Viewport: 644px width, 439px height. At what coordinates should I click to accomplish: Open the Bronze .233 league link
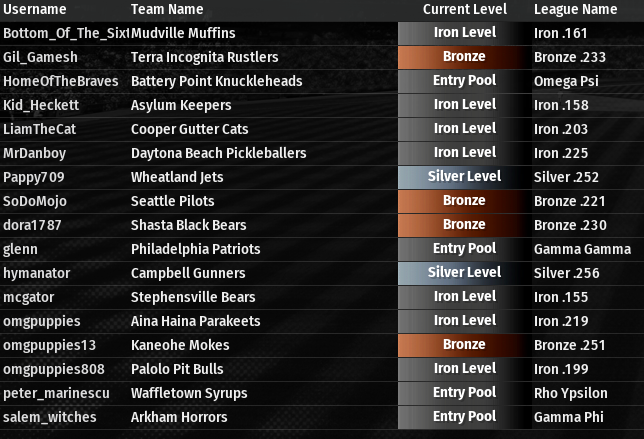pos(570,57)
